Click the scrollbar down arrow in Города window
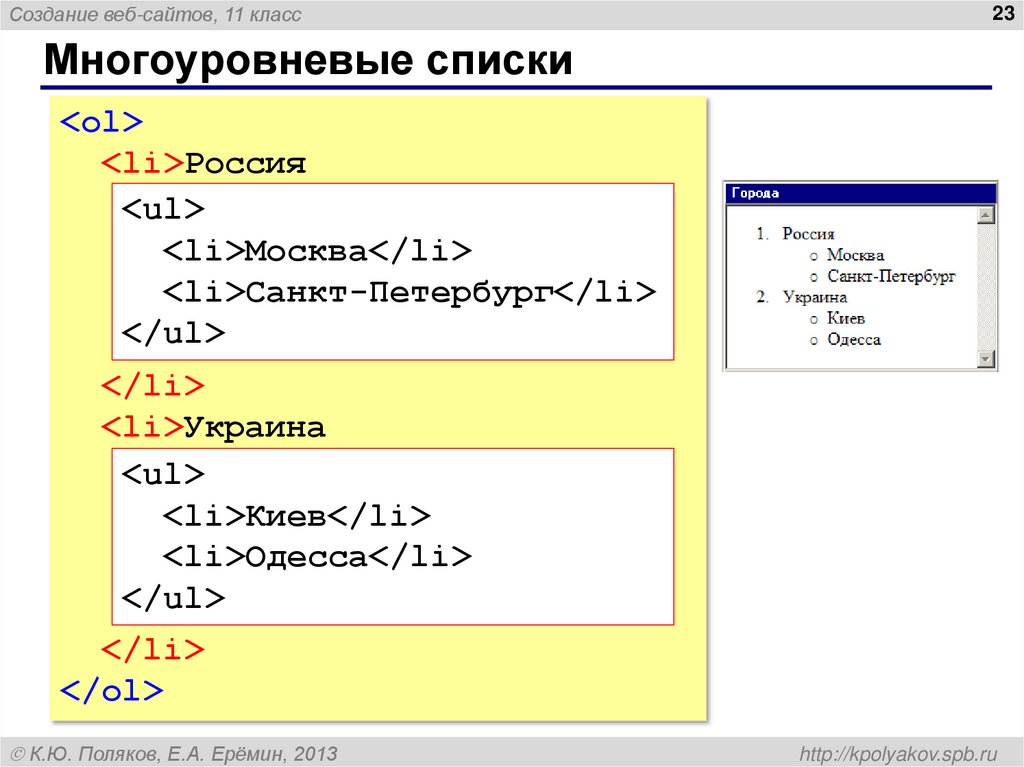1024x767 pixels. point(984,357)
